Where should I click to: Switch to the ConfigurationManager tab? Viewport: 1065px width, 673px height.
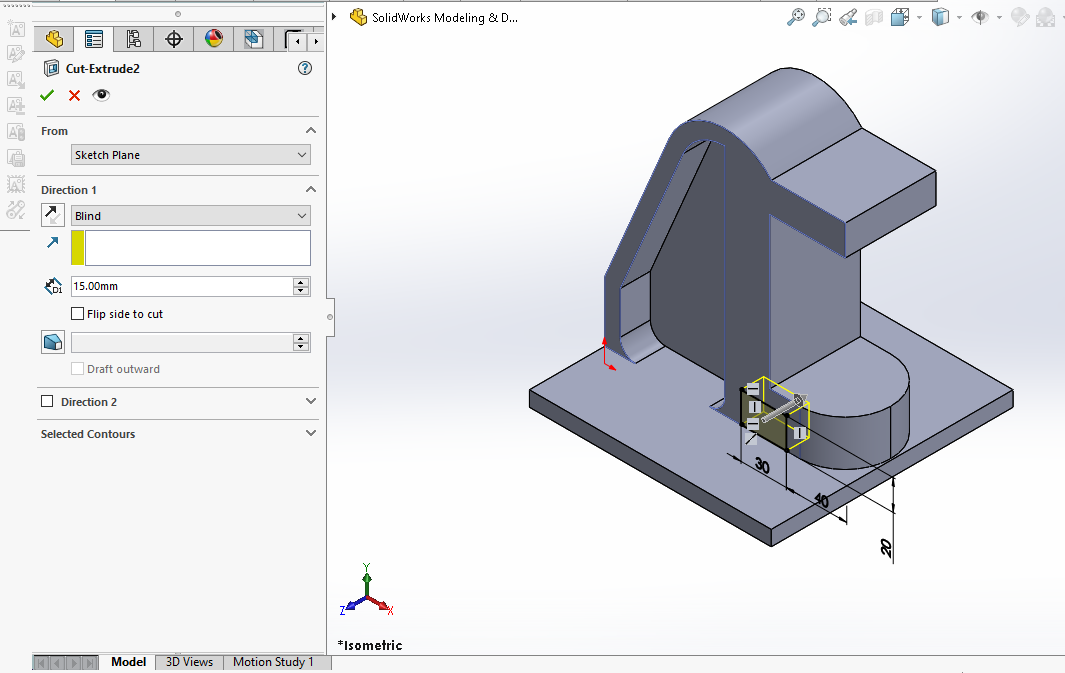click(x=133, y=40)
